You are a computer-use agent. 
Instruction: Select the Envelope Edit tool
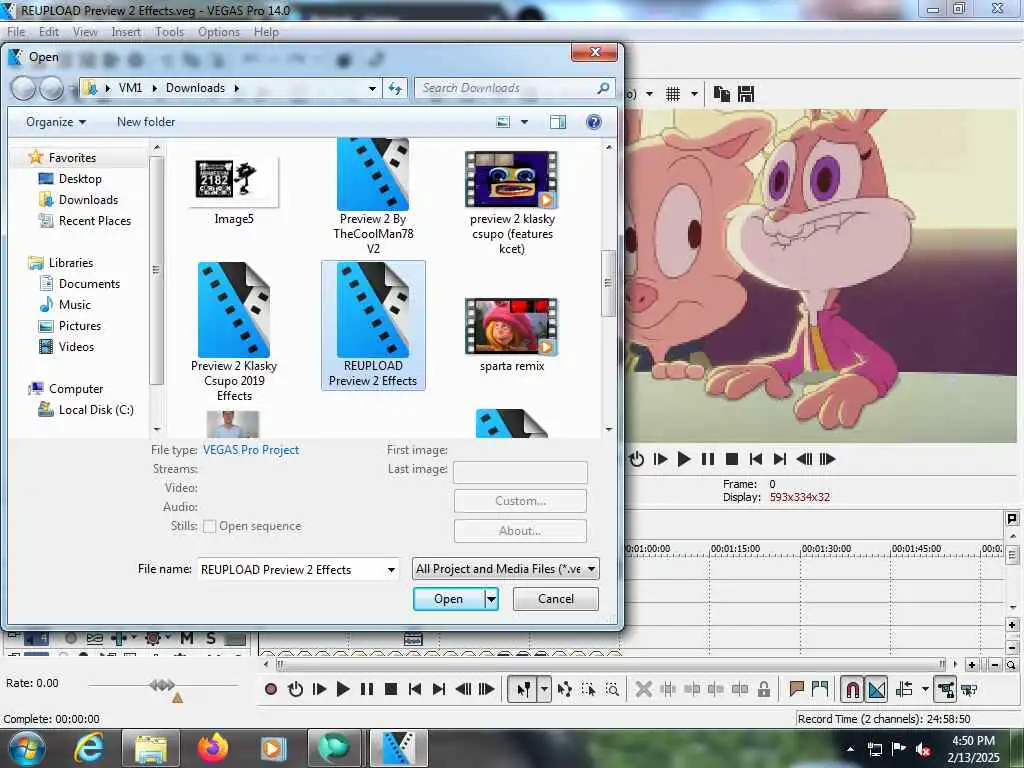565,689
